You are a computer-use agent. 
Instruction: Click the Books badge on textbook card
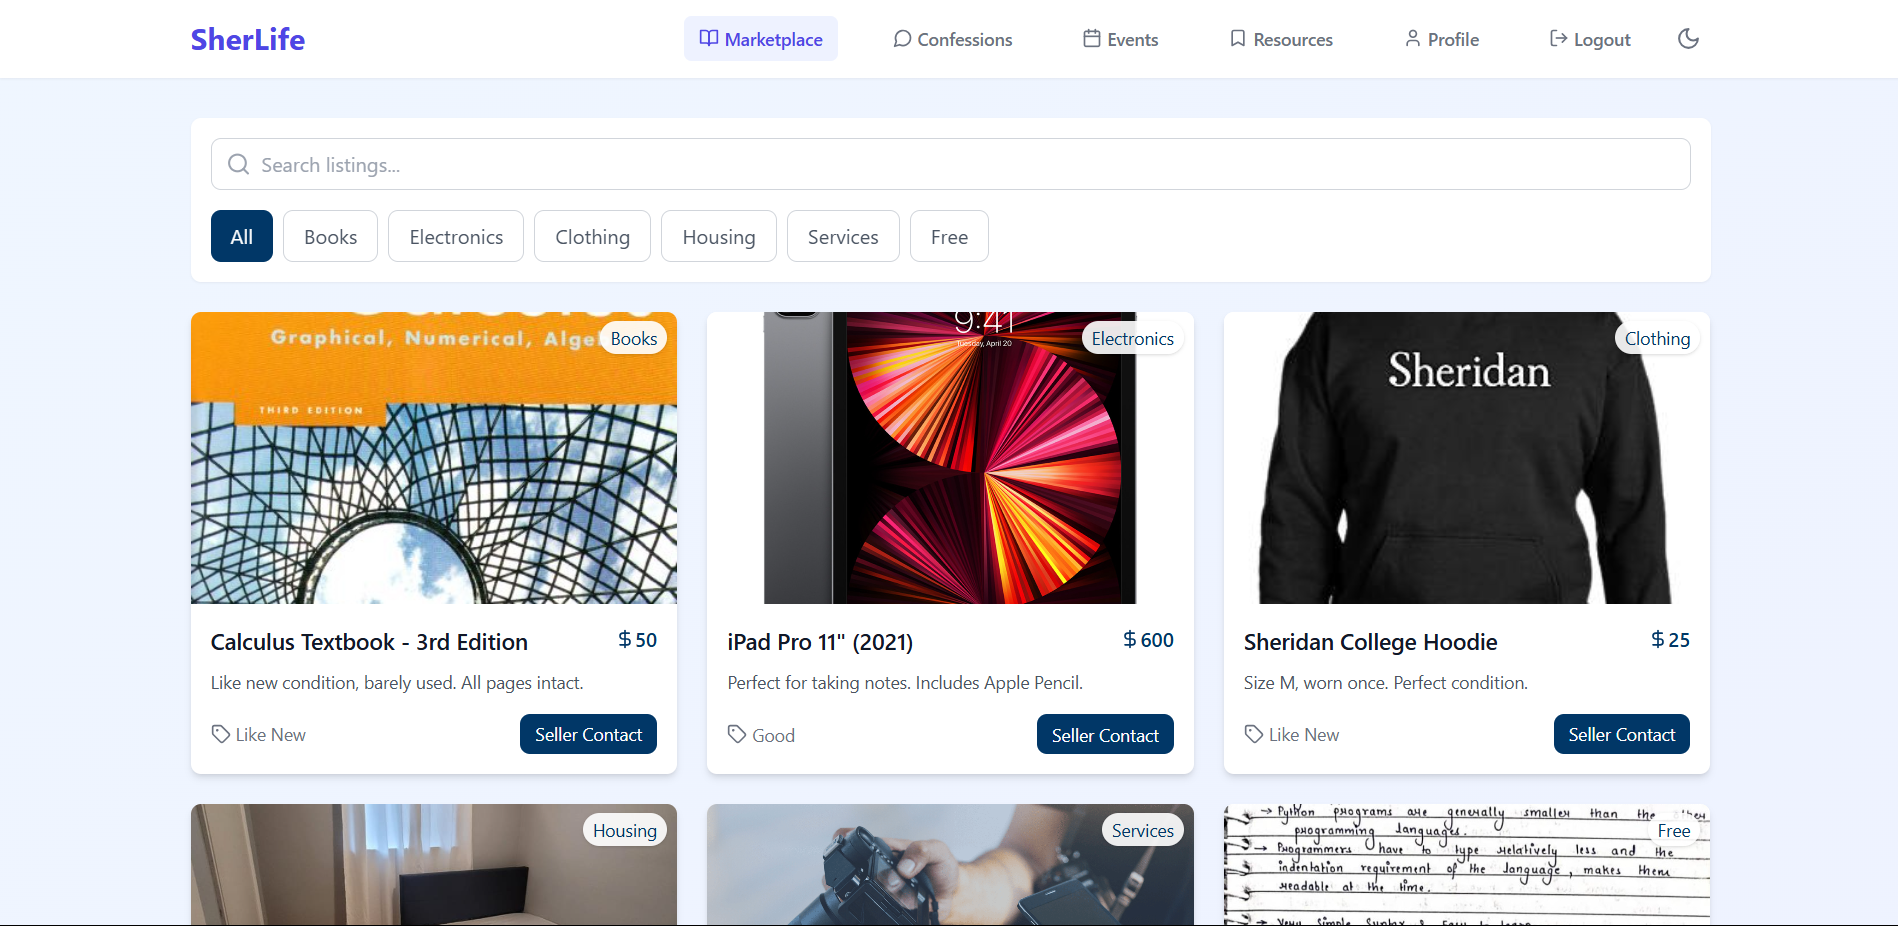634,339
